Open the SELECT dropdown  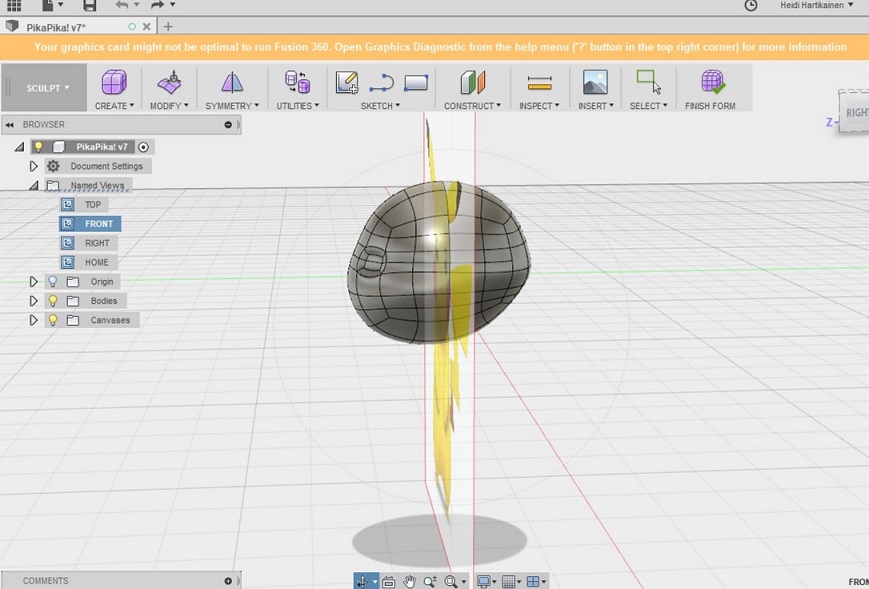(x=648, y=106)
